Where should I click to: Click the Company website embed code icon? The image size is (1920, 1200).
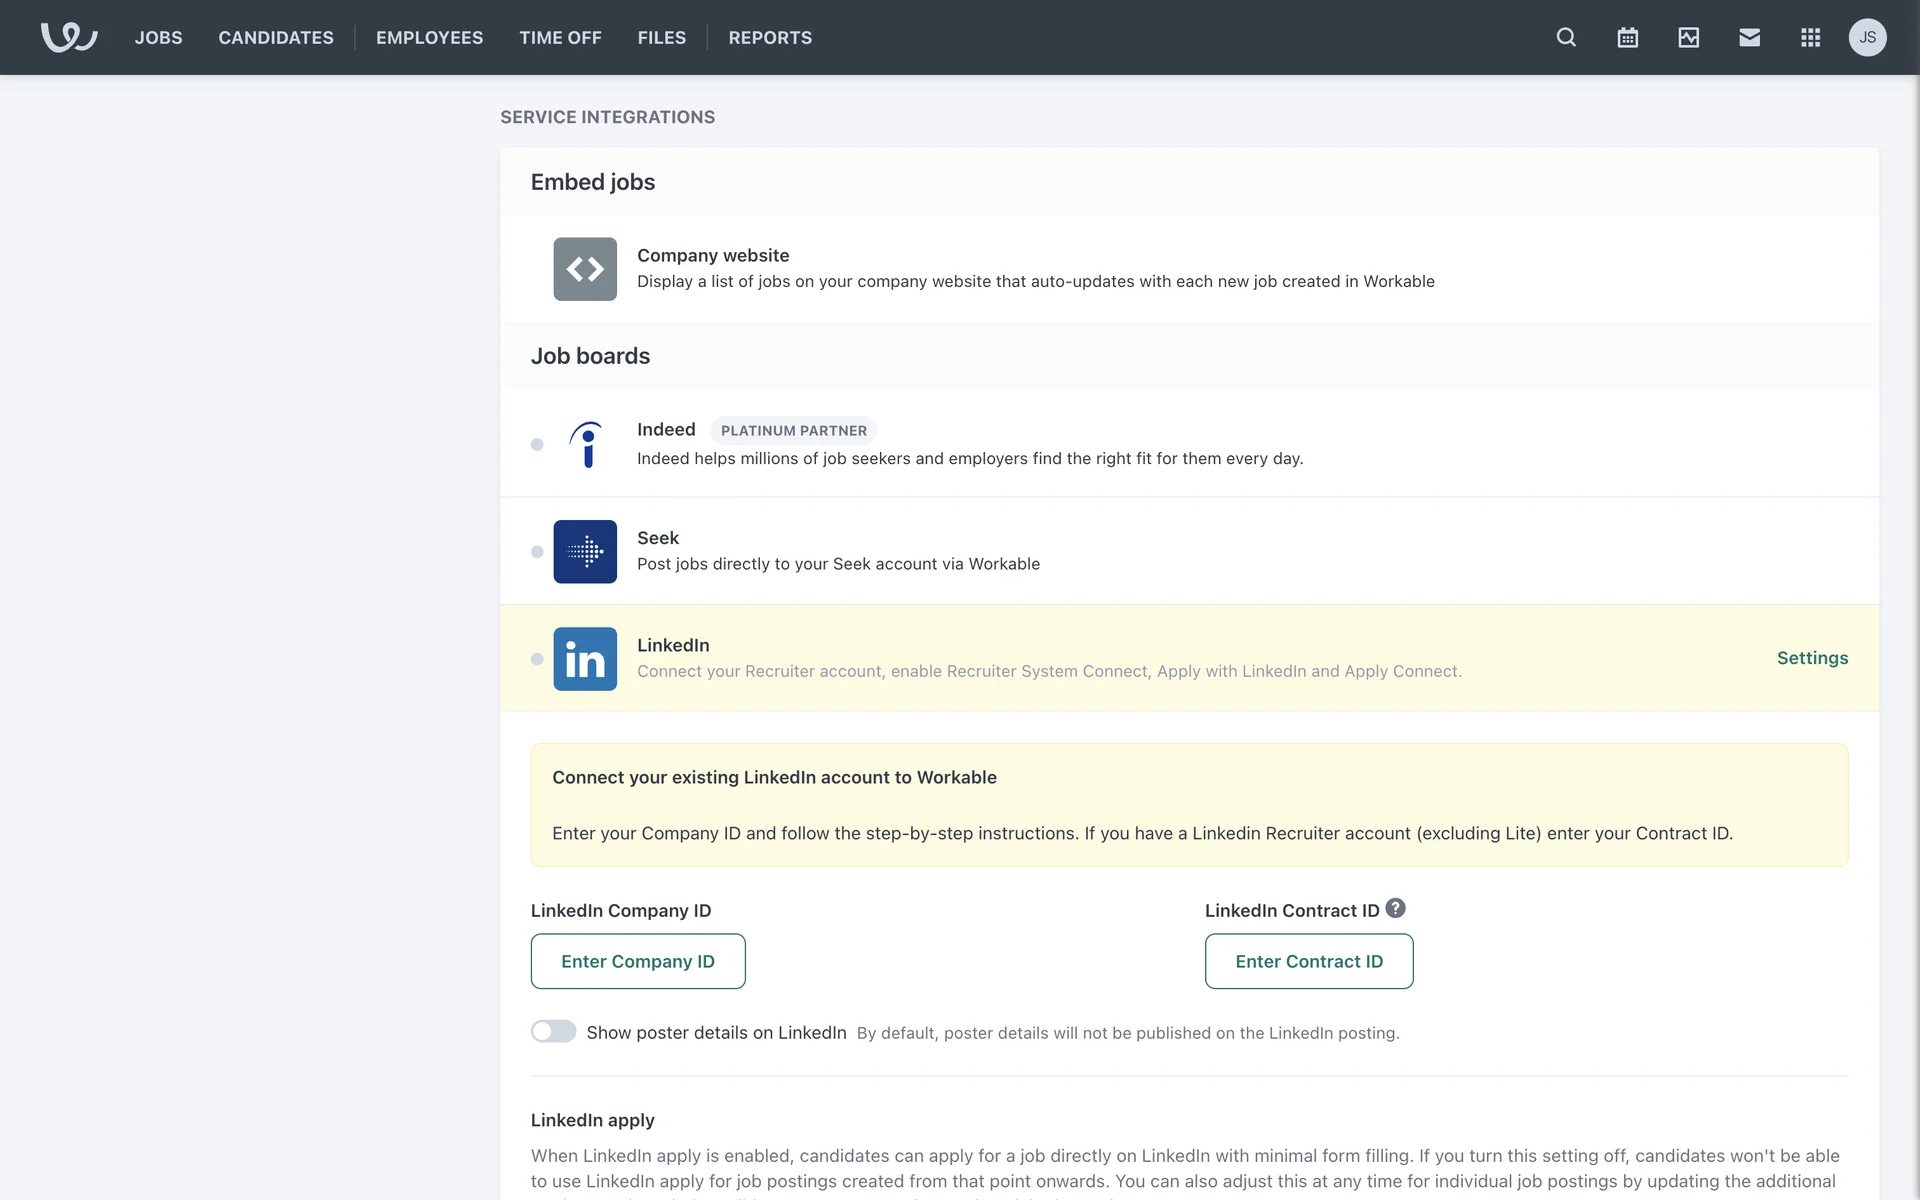point(585,269)
